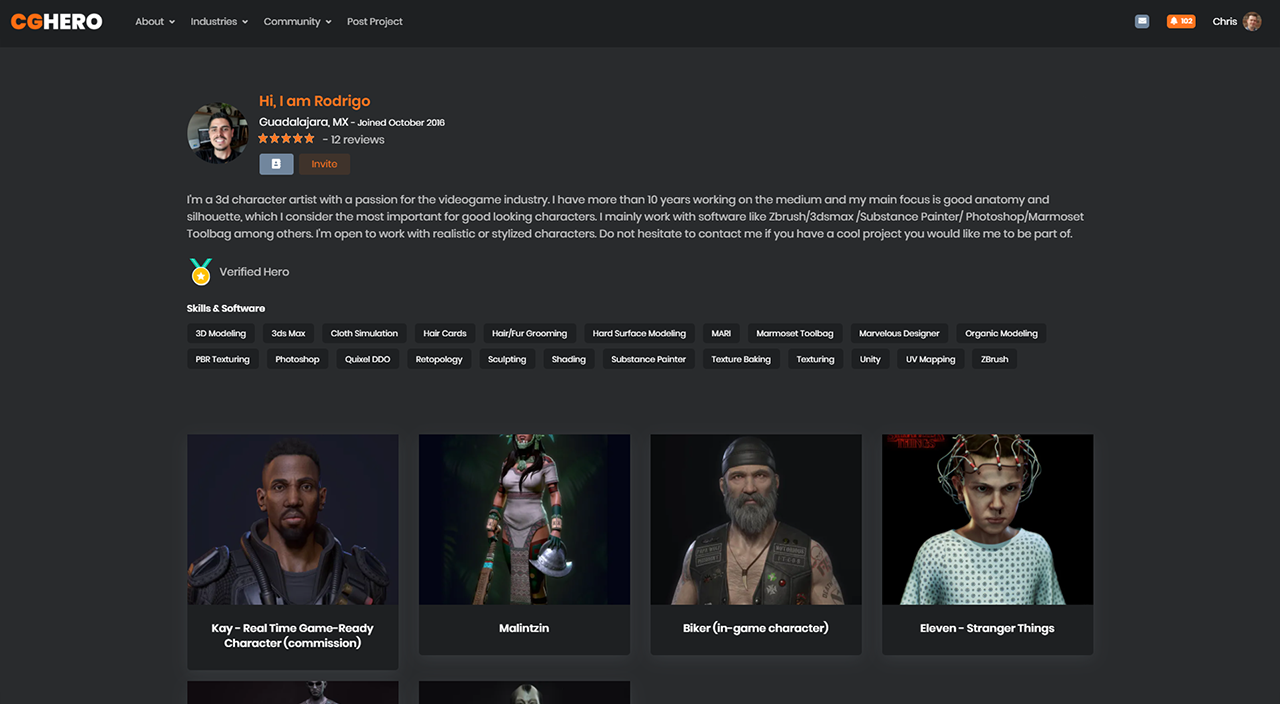Click 'Eleven - Stranger Things' title

pyautogui.click(x=988, y=628)
